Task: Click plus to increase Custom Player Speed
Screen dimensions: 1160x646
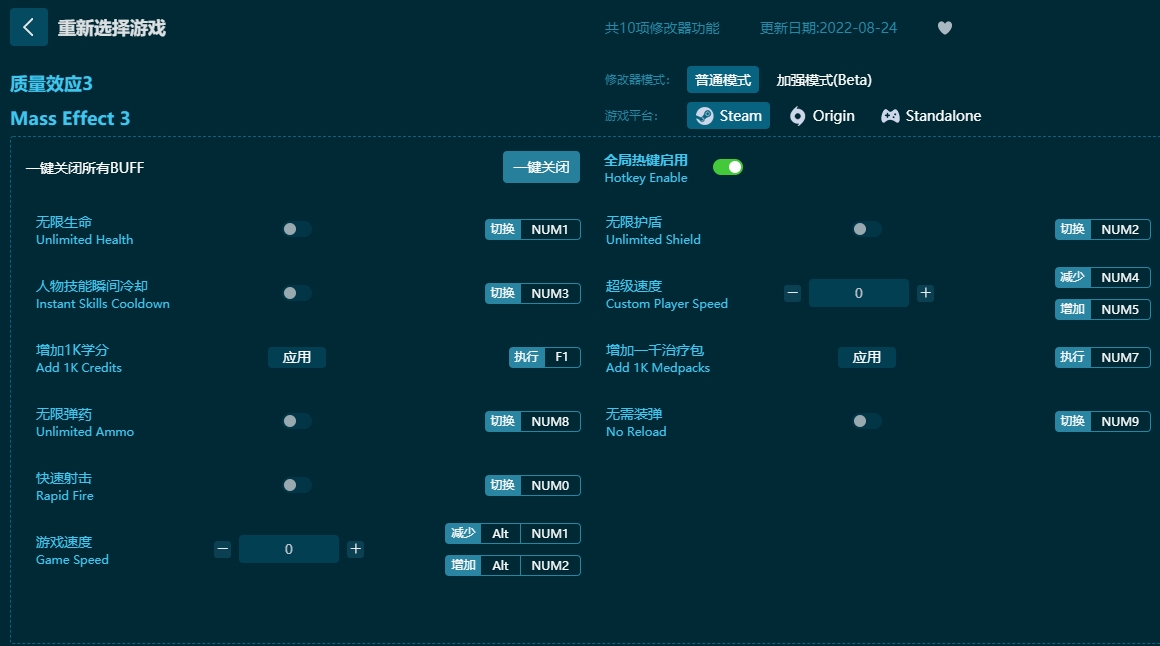Action: 923,293
